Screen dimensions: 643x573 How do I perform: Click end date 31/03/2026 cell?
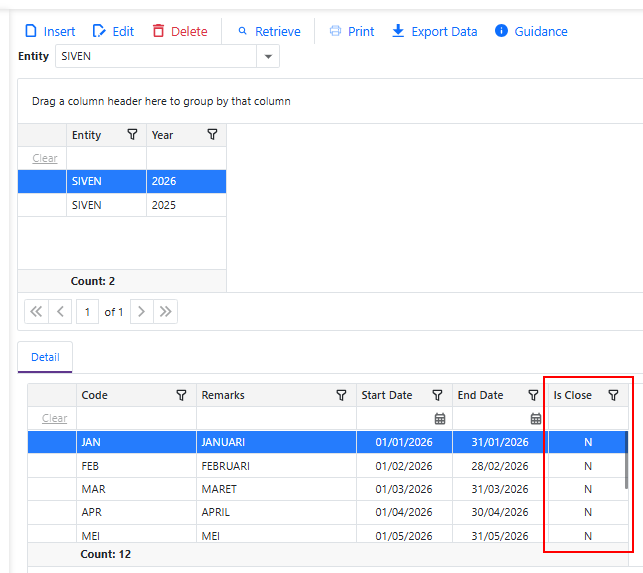click(500, 489)
